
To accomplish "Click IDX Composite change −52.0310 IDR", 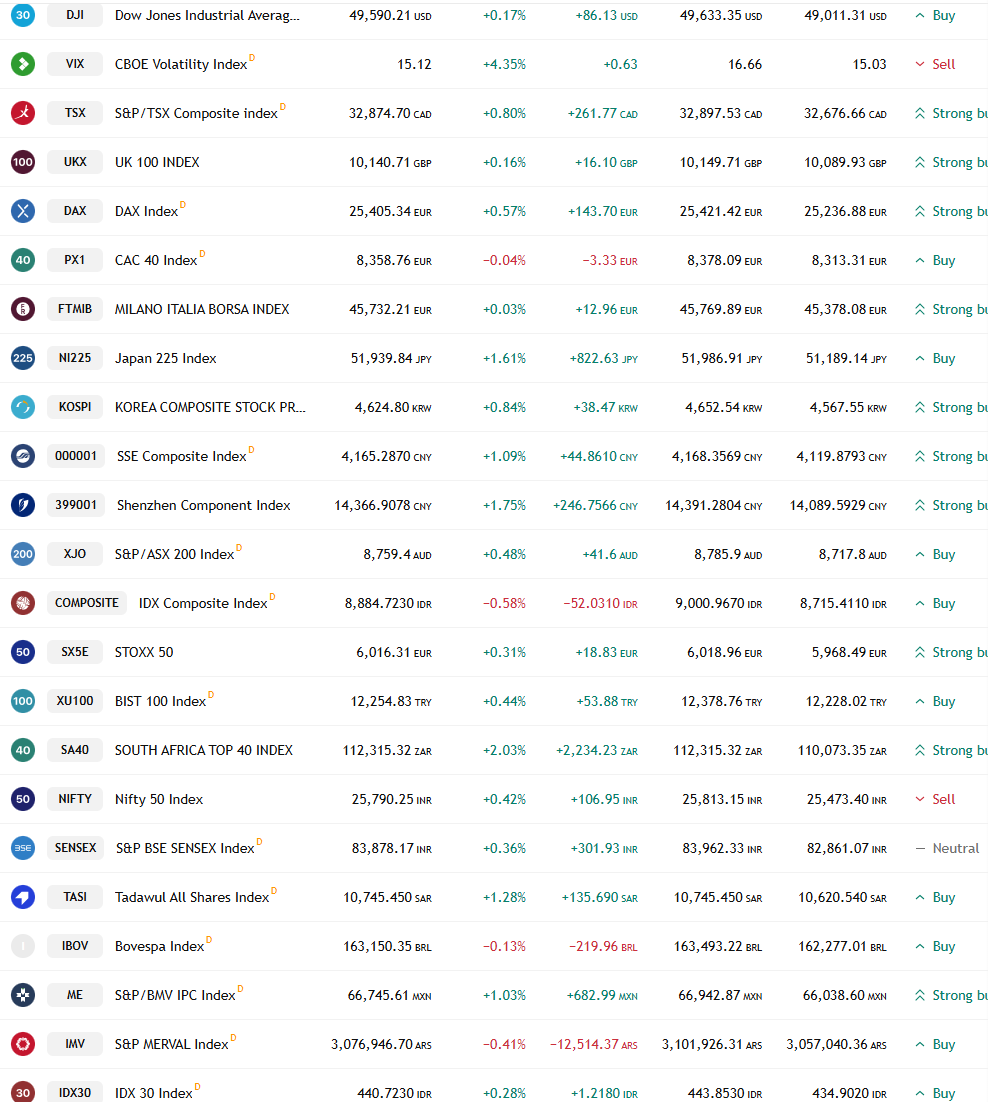I will (x=601, y=603).
